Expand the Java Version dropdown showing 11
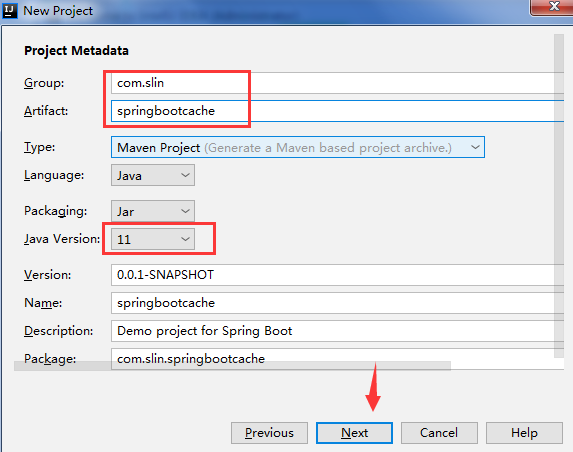573x452 pixels. click(x=153, y=239)
